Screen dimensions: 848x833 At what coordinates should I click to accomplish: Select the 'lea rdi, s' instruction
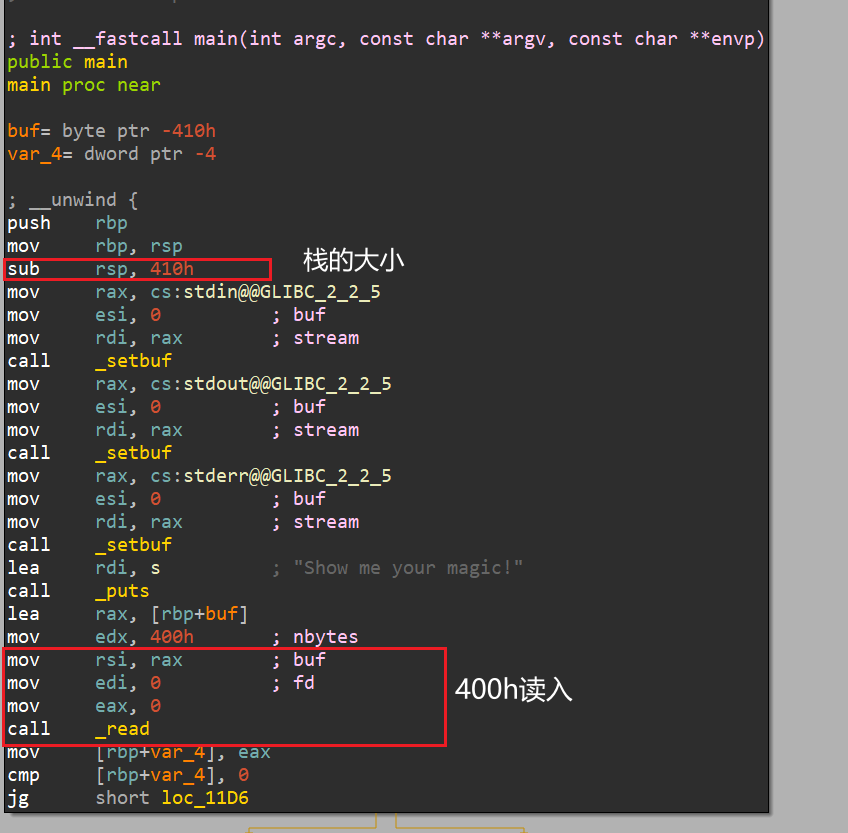pyautogui.click(x=84, y=568)
